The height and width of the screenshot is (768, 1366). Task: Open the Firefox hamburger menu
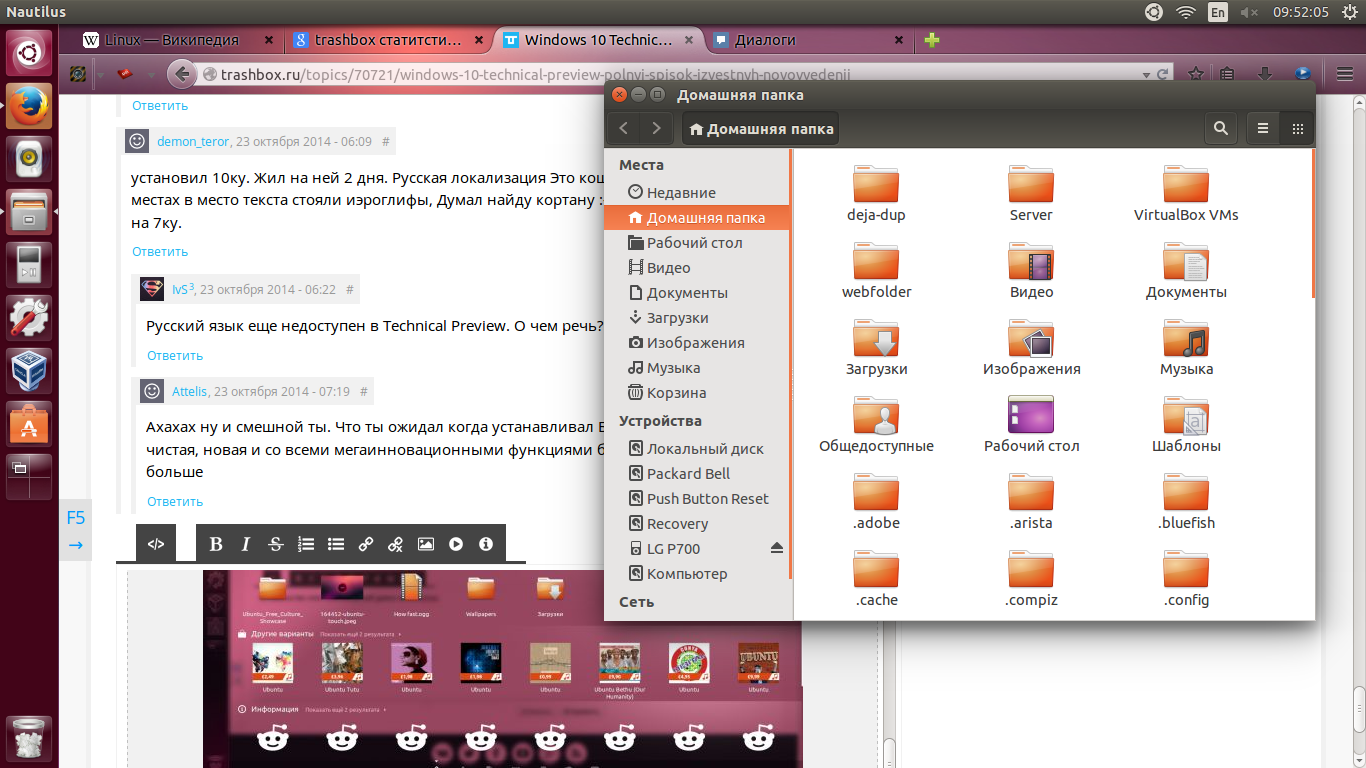[1345, 74]
